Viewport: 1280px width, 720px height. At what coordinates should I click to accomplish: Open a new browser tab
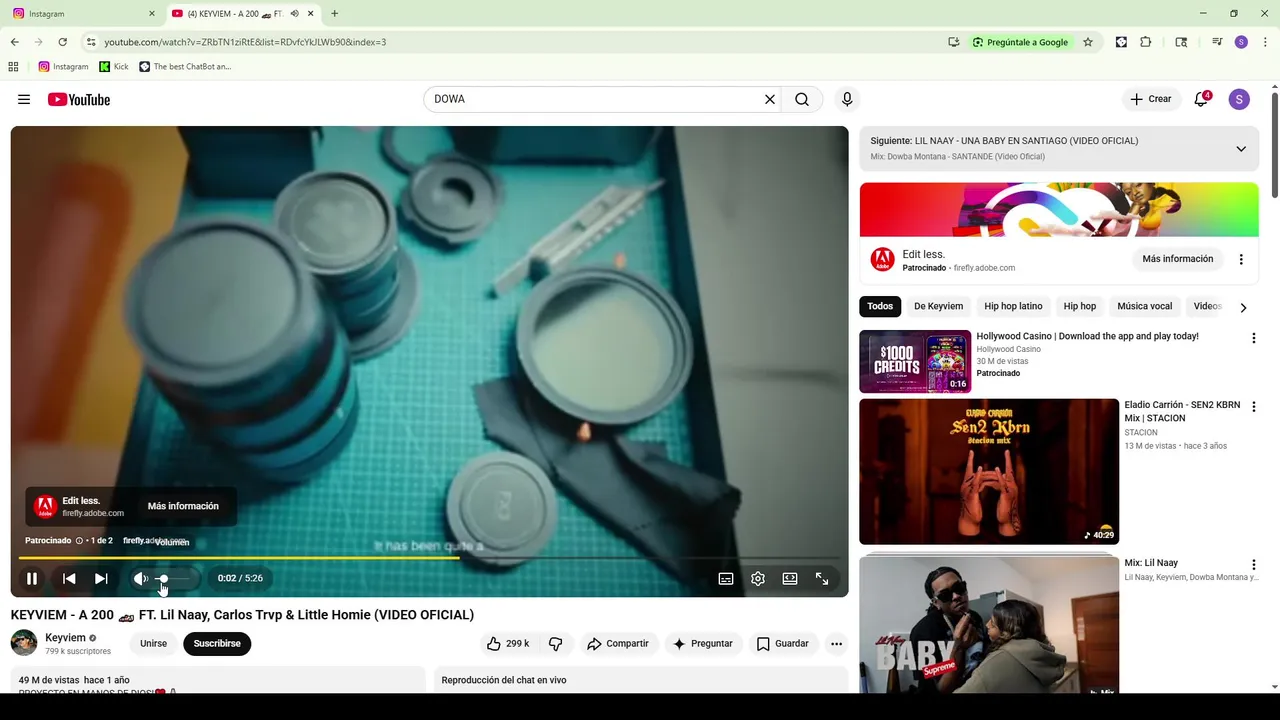click(334, 14)
